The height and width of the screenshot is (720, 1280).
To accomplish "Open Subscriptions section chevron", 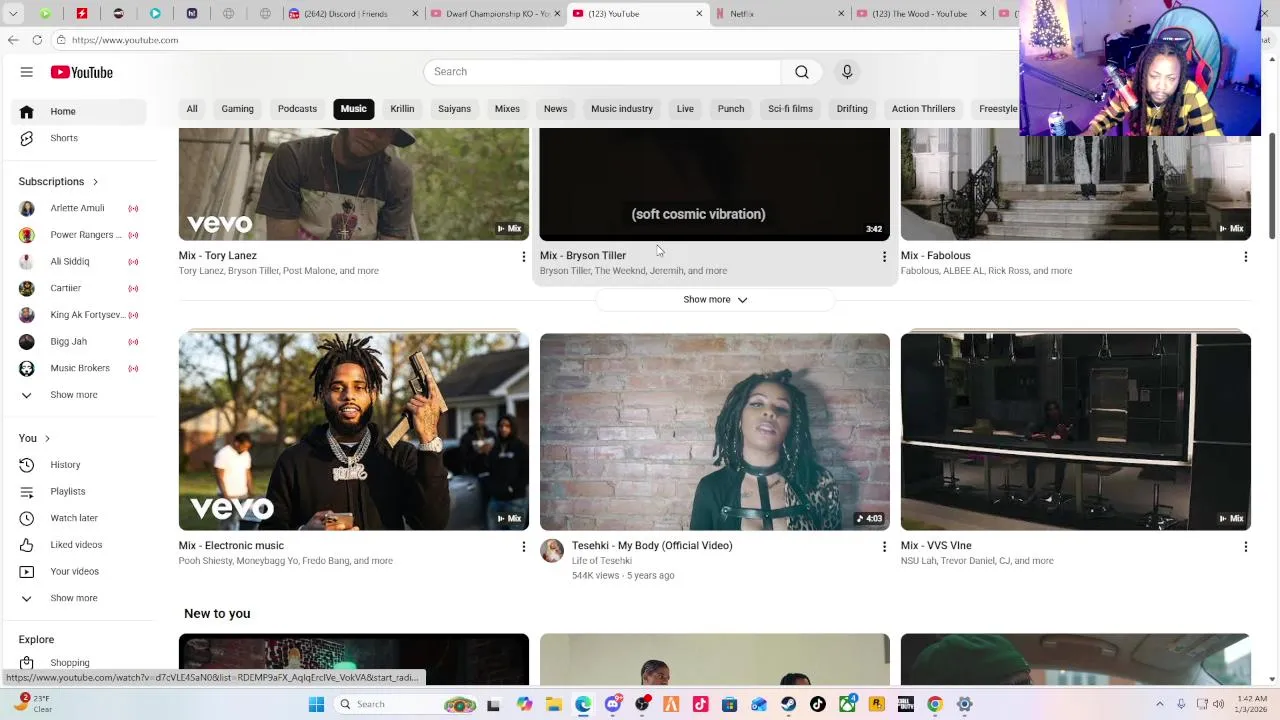I will click(95, 182).
